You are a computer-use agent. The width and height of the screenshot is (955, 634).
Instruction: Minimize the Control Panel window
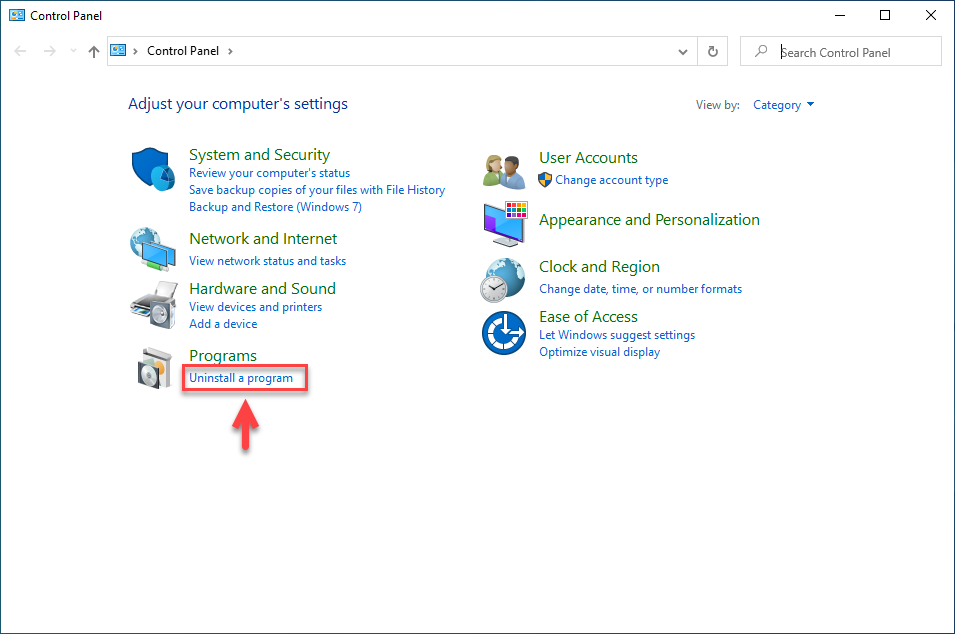pos(840,15)
